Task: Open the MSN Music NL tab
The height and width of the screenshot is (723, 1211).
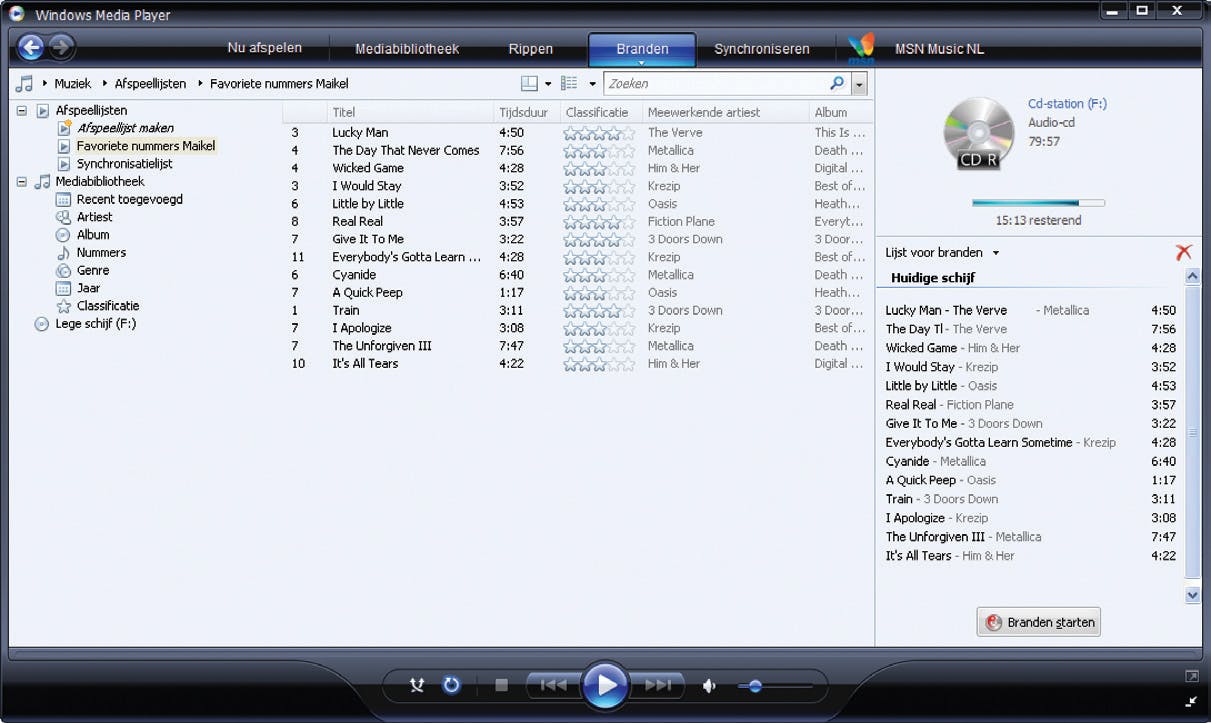Action: tap(939, 49)
